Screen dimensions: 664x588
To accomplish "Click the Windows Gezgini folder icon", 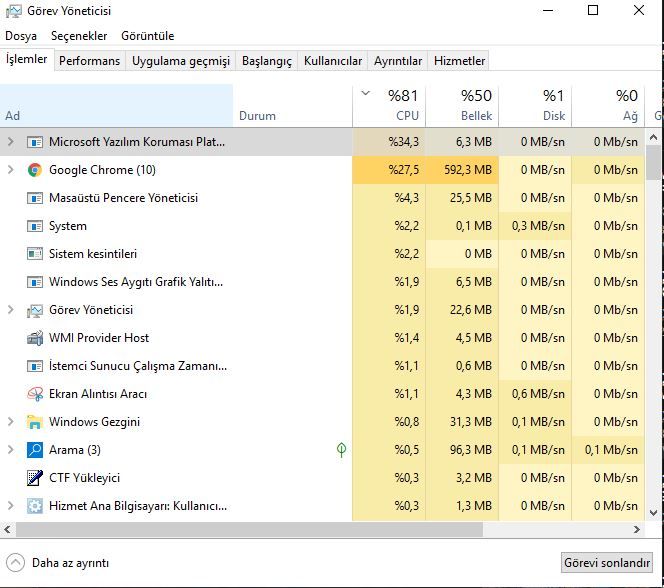I will (35, 422).
